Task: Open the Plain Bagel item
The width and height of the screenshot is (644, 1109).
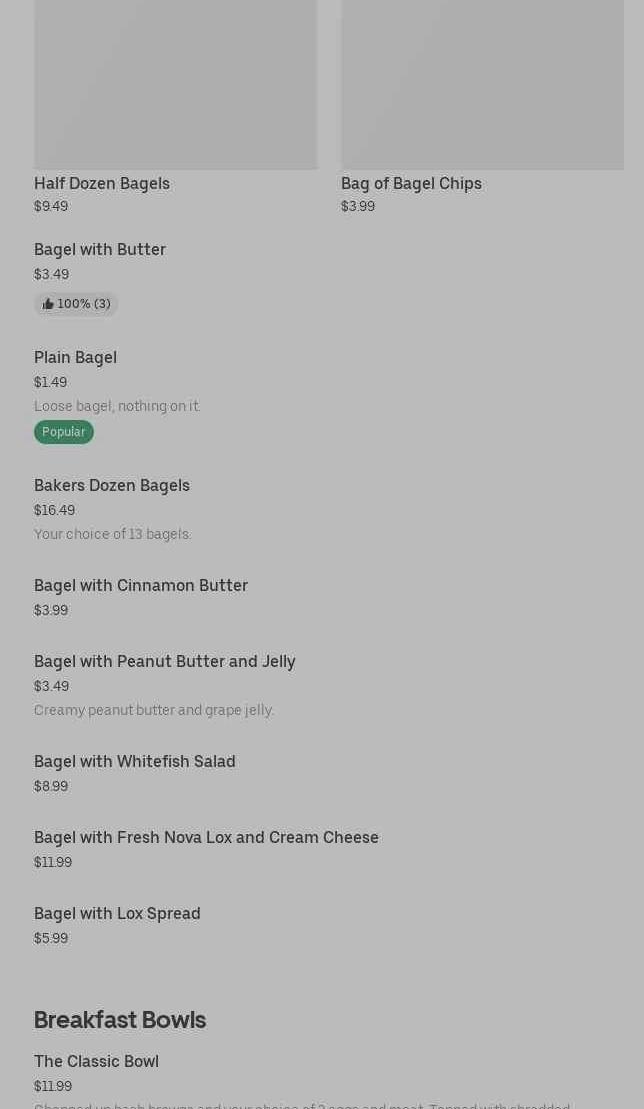Action: click(x=75, y=357)
